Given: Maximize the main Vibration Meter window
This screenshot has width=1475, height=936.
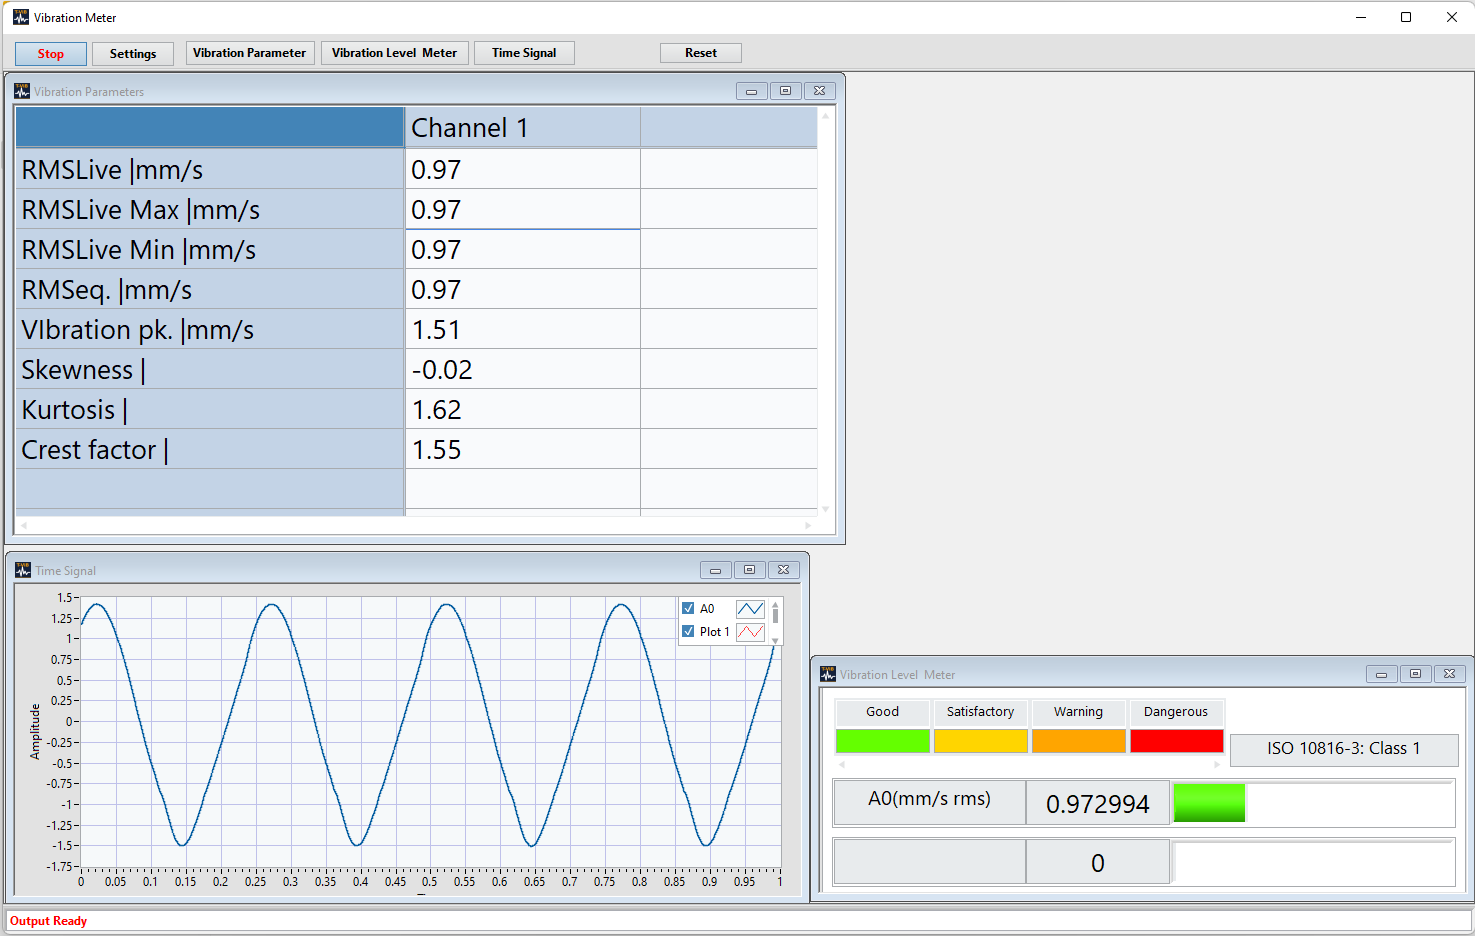Looking at the screenshot, I should pos(1406,17).
